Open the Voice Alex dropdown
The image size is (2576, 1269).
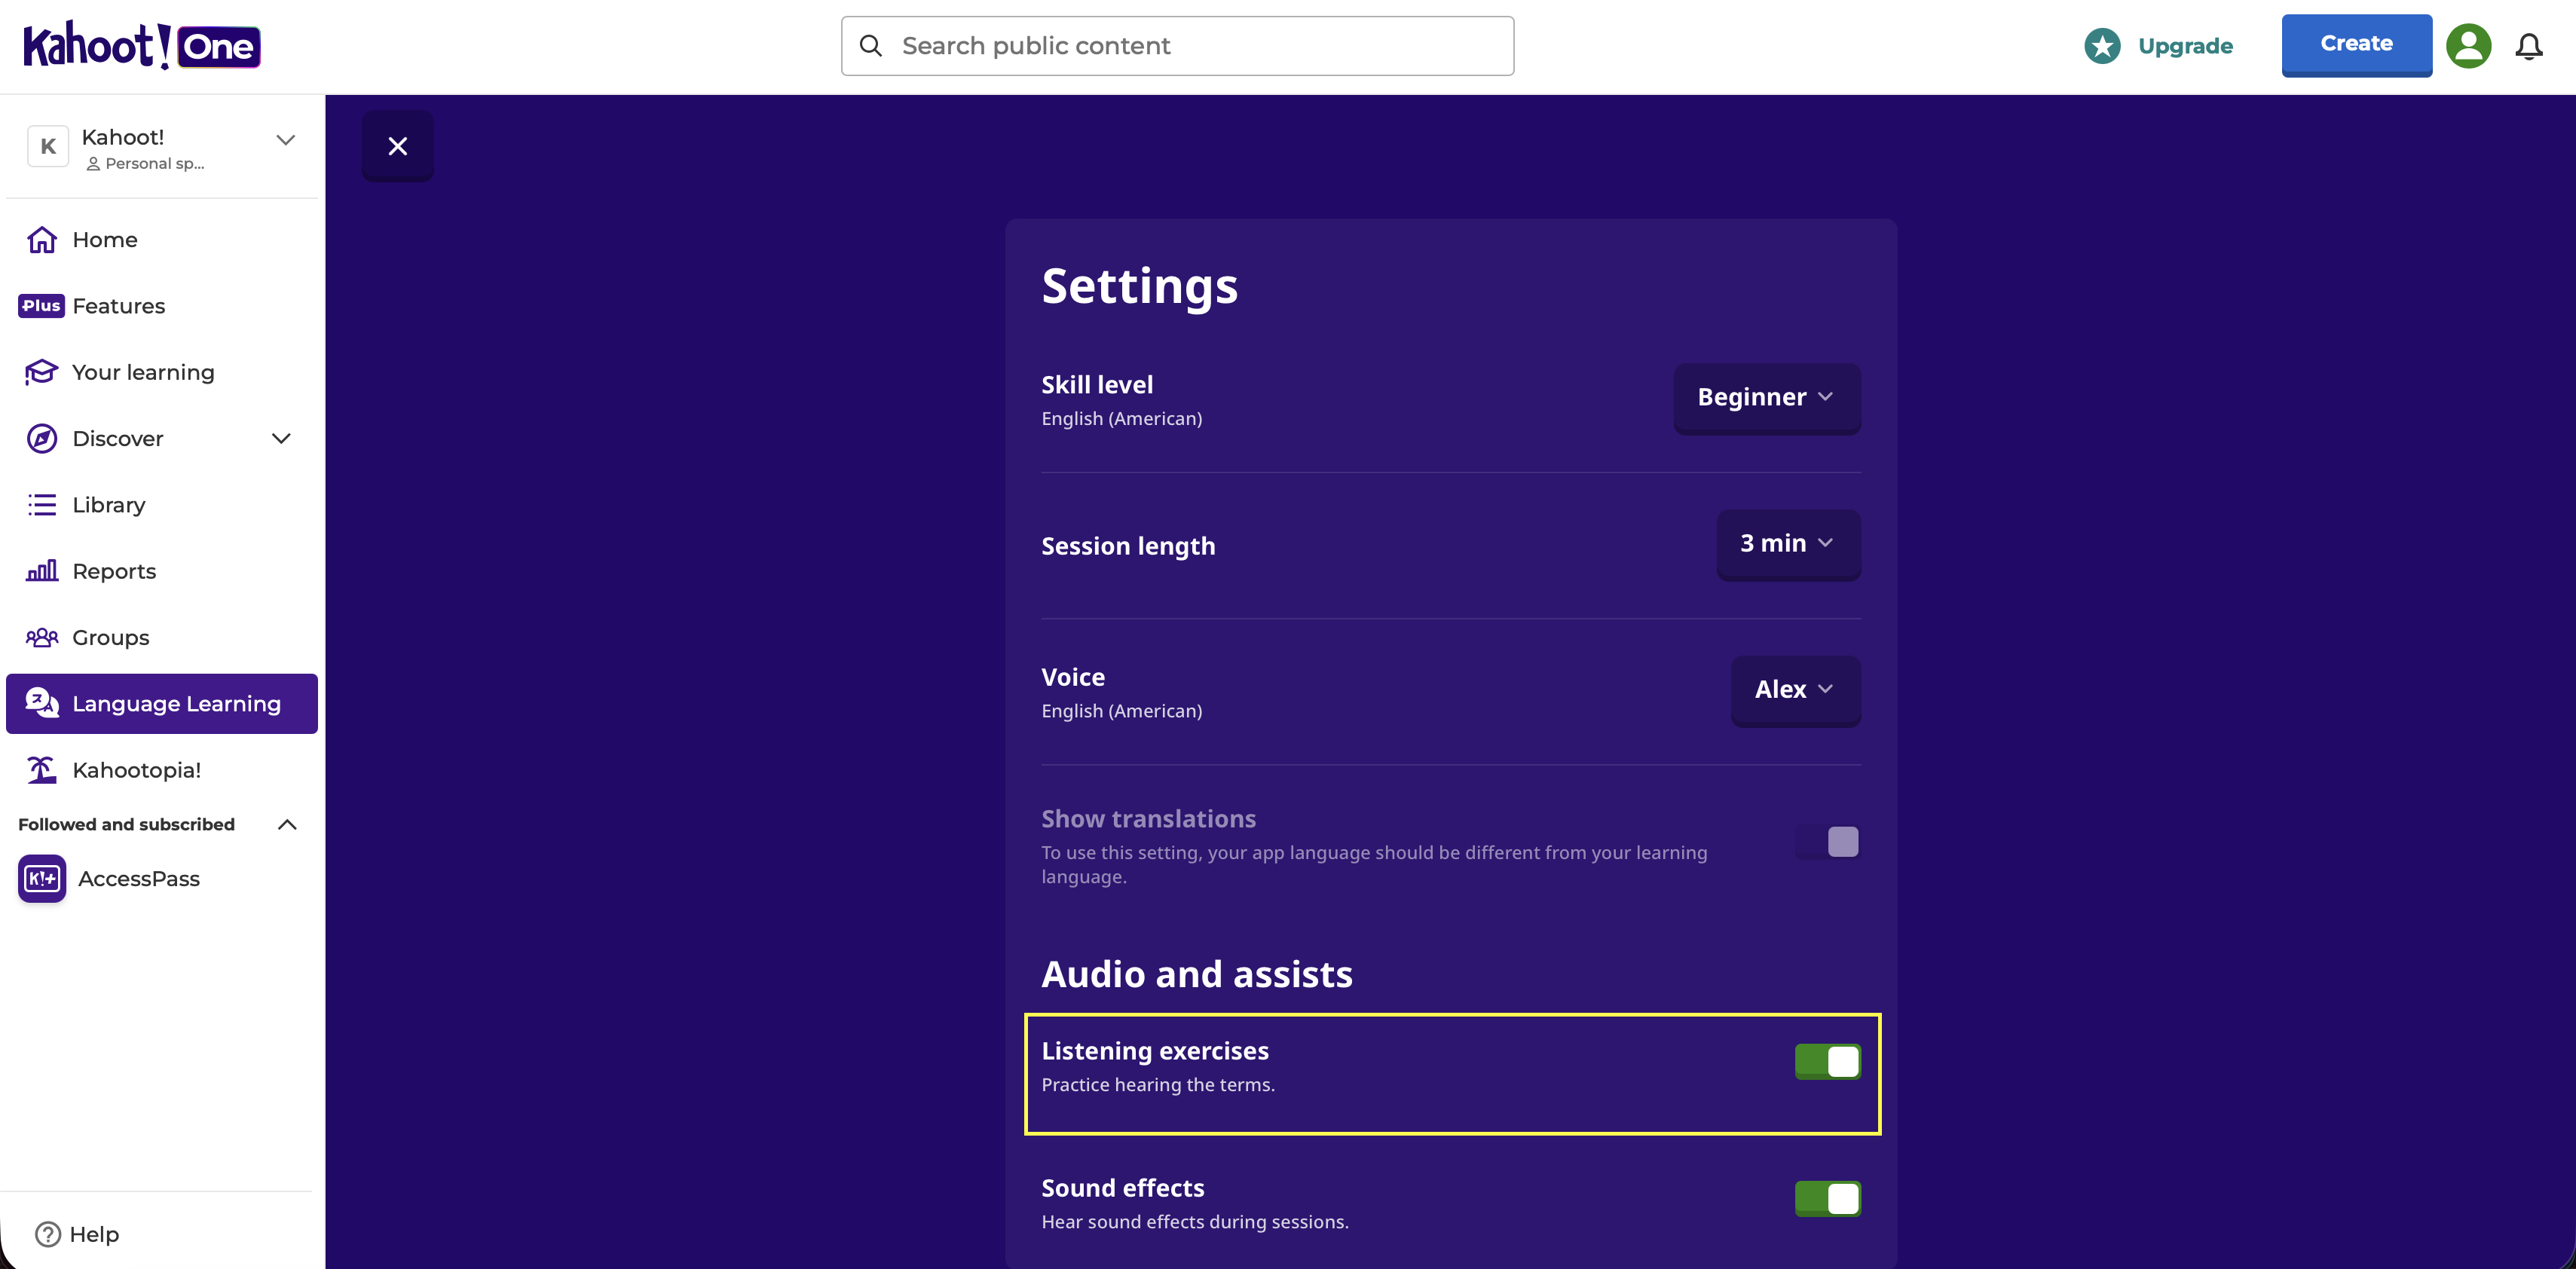tap(1795, 689)
